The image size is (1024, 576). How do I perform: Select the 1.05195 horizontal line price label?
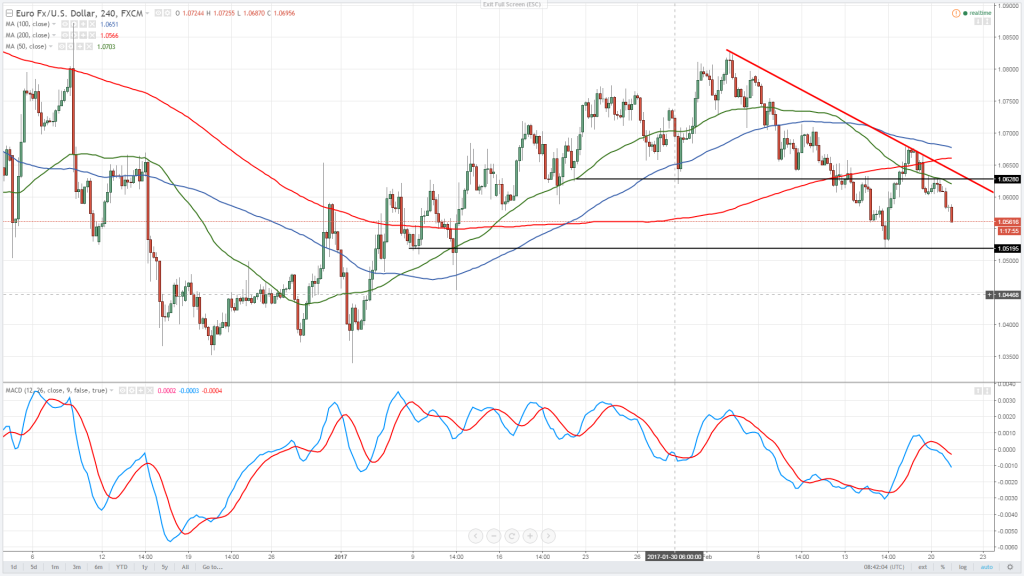1007,249
